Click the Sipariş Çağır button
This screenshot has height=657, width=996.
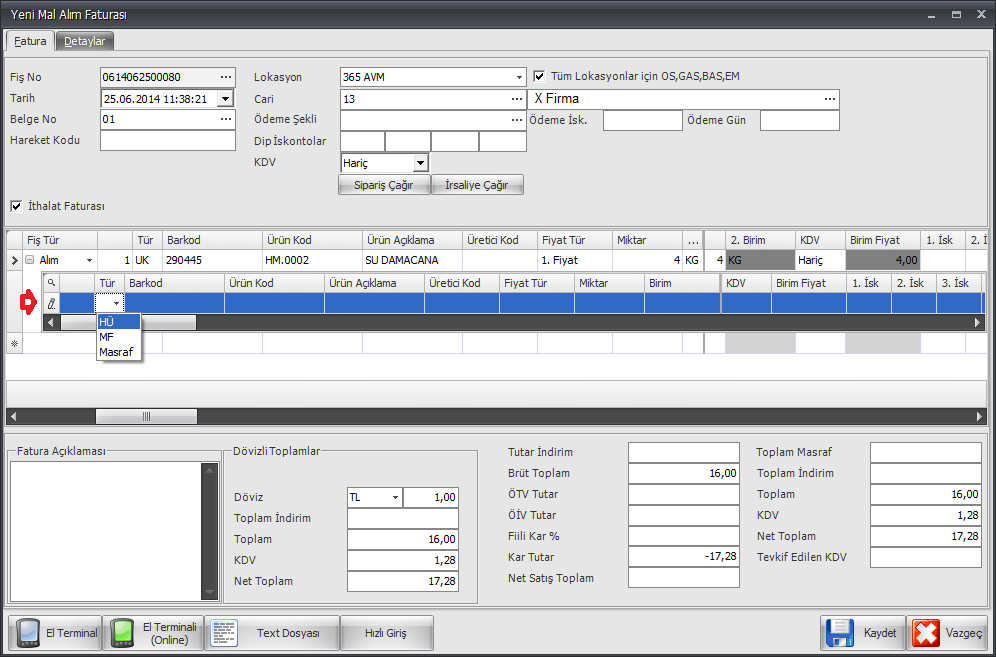[384, 185]
